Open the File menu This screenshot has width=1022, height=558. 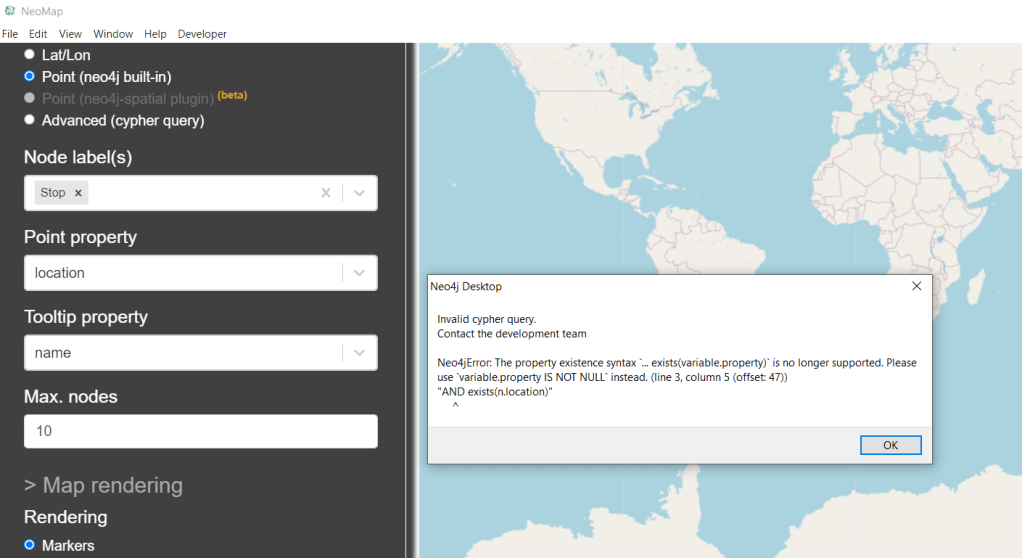[x=10, y=34]
